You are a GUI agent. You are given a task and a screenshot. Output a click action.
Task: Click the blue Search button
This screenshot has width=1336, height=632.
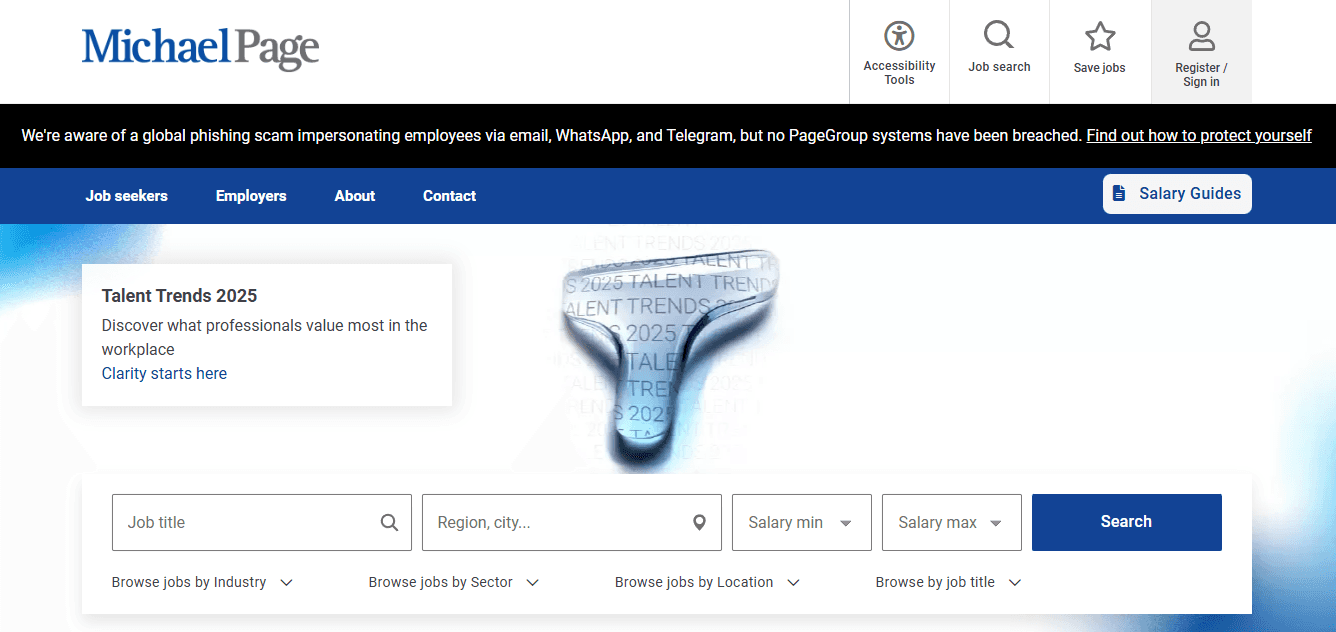point(1127,522)
